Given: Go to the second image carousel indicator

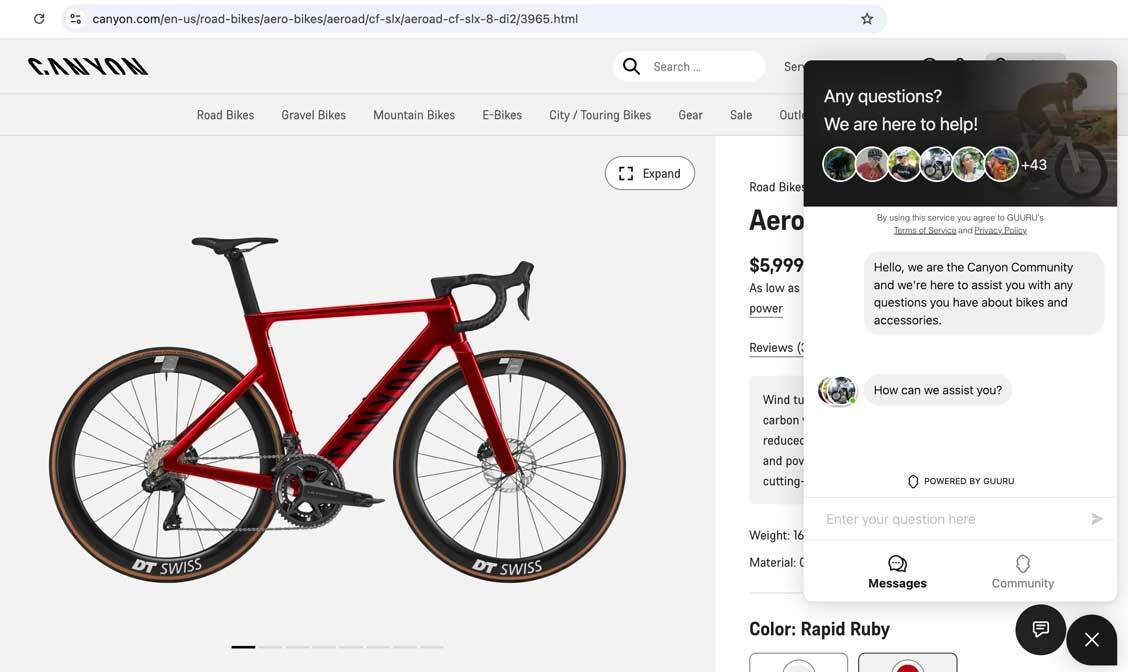Looking at the screenshot, I should (270, 647).
